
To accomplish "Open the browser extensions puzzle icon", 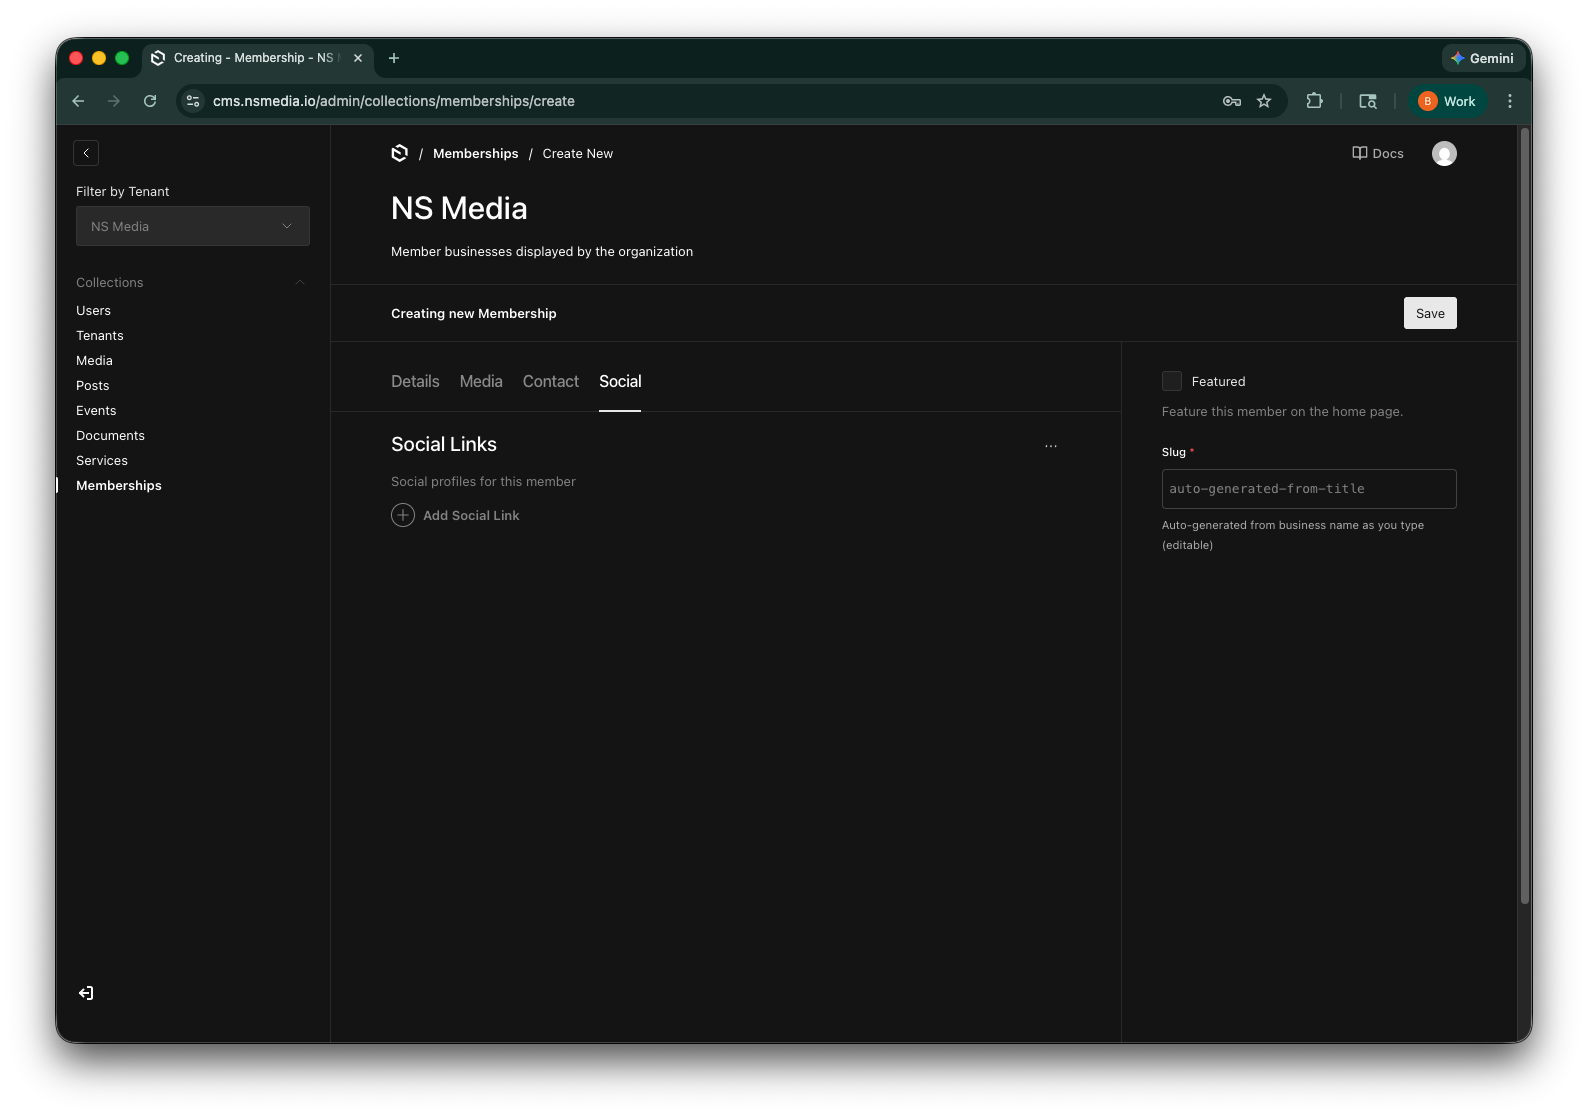I will tap(1315, 101).
